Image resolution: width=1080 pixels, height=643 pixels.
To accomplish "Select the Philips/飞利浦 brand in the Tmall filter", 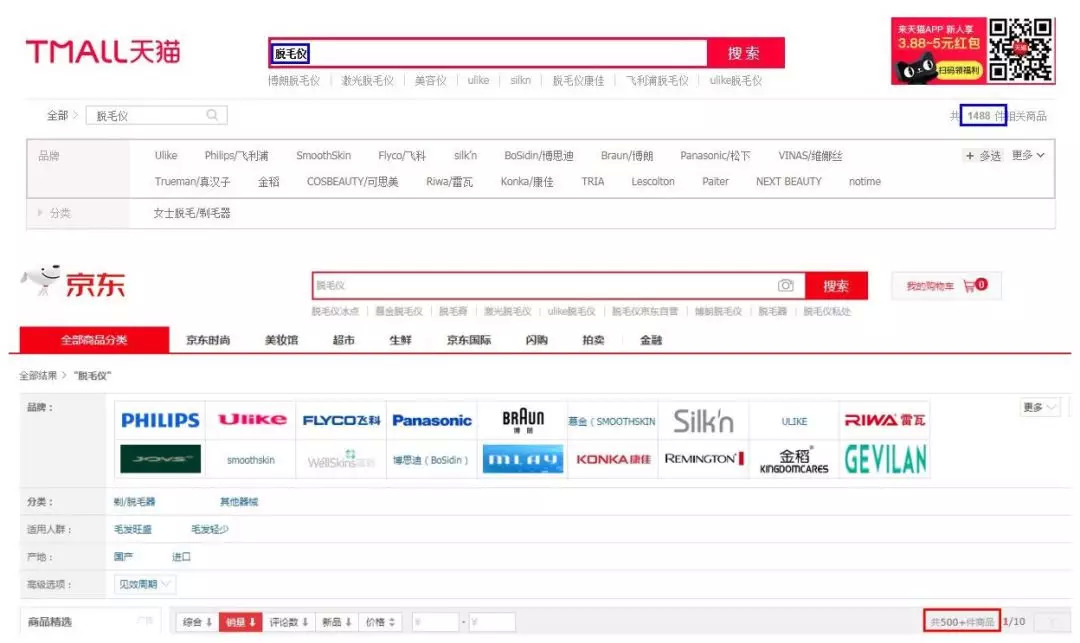I will tap(236, 156).
